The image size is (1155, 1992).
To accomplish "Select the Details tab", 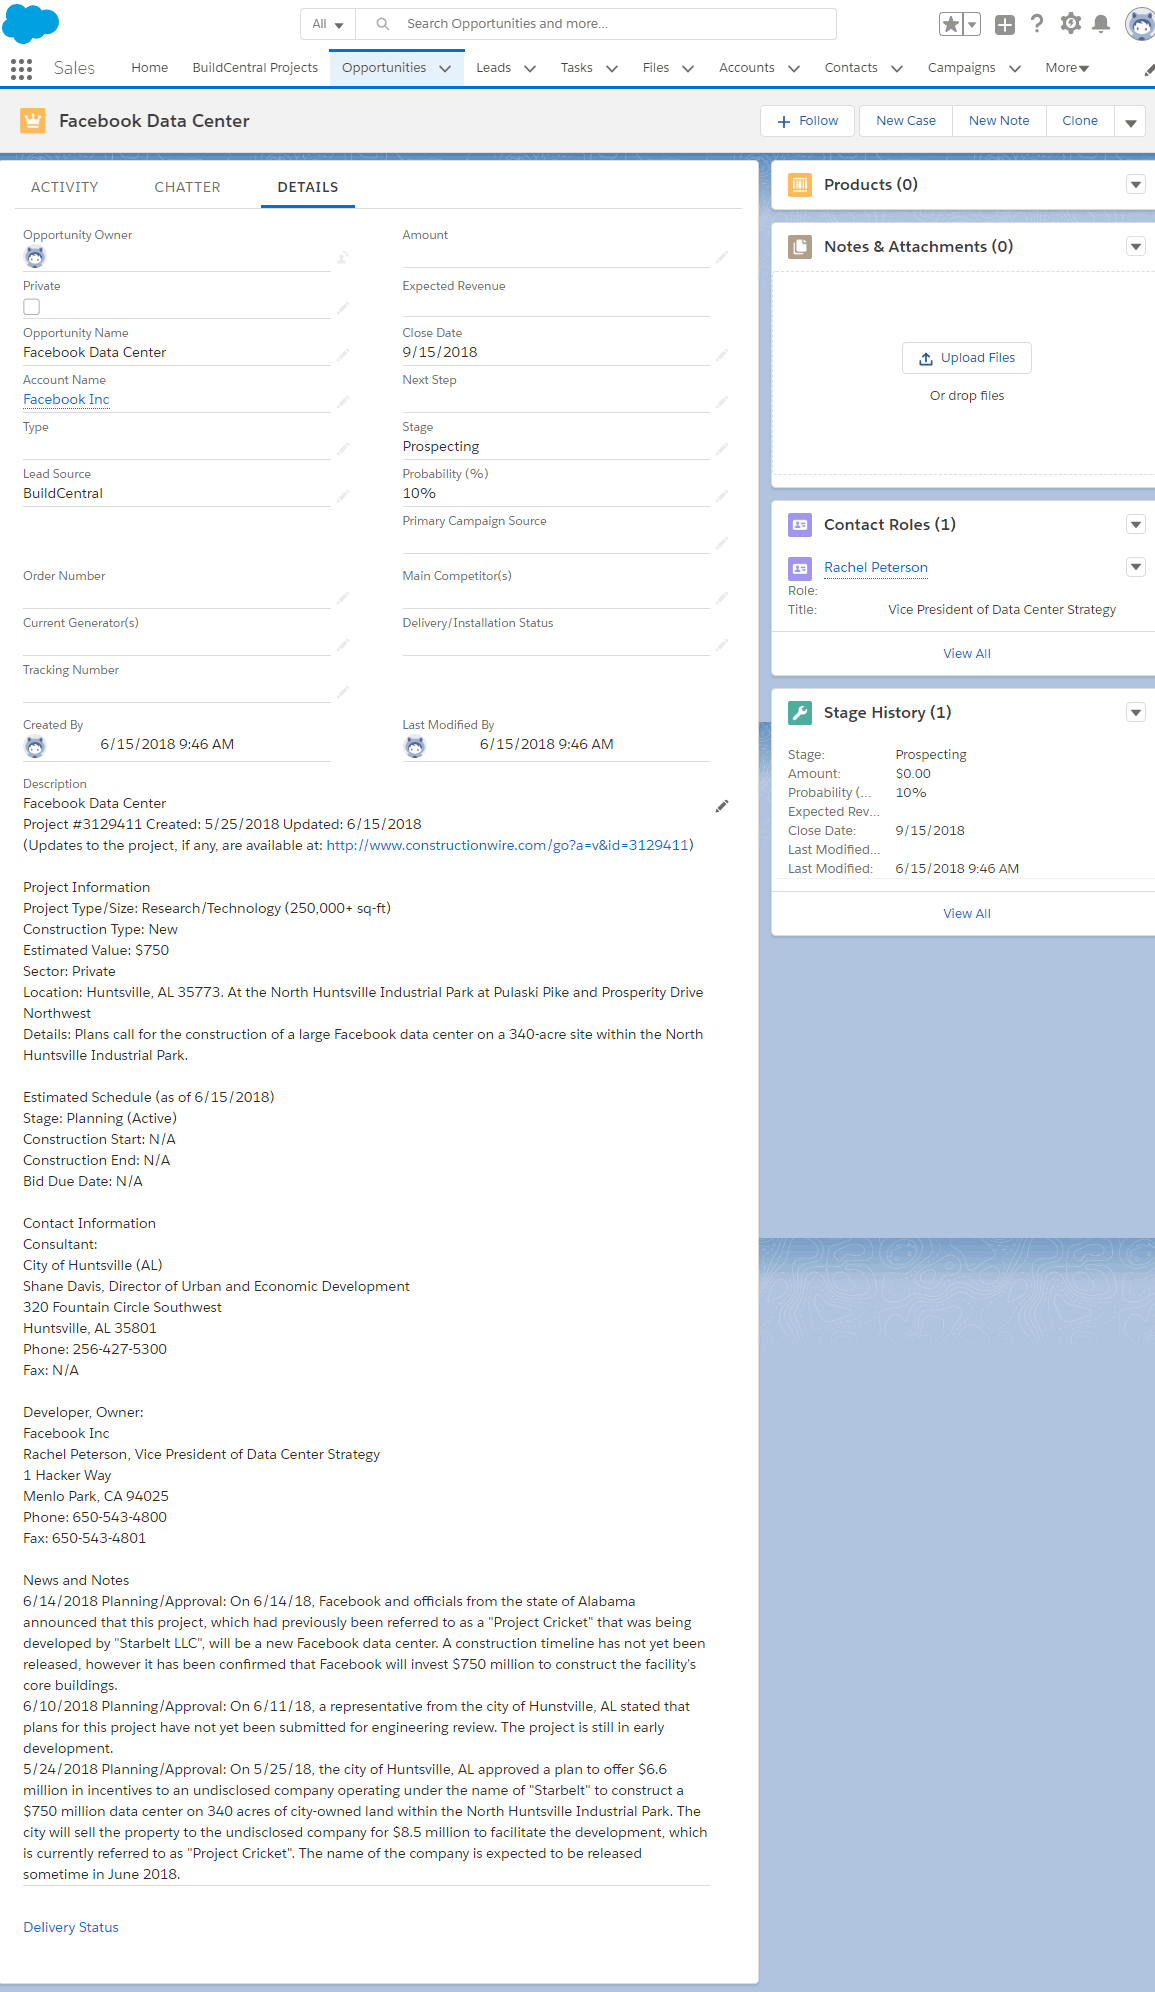I will point(308,187).
